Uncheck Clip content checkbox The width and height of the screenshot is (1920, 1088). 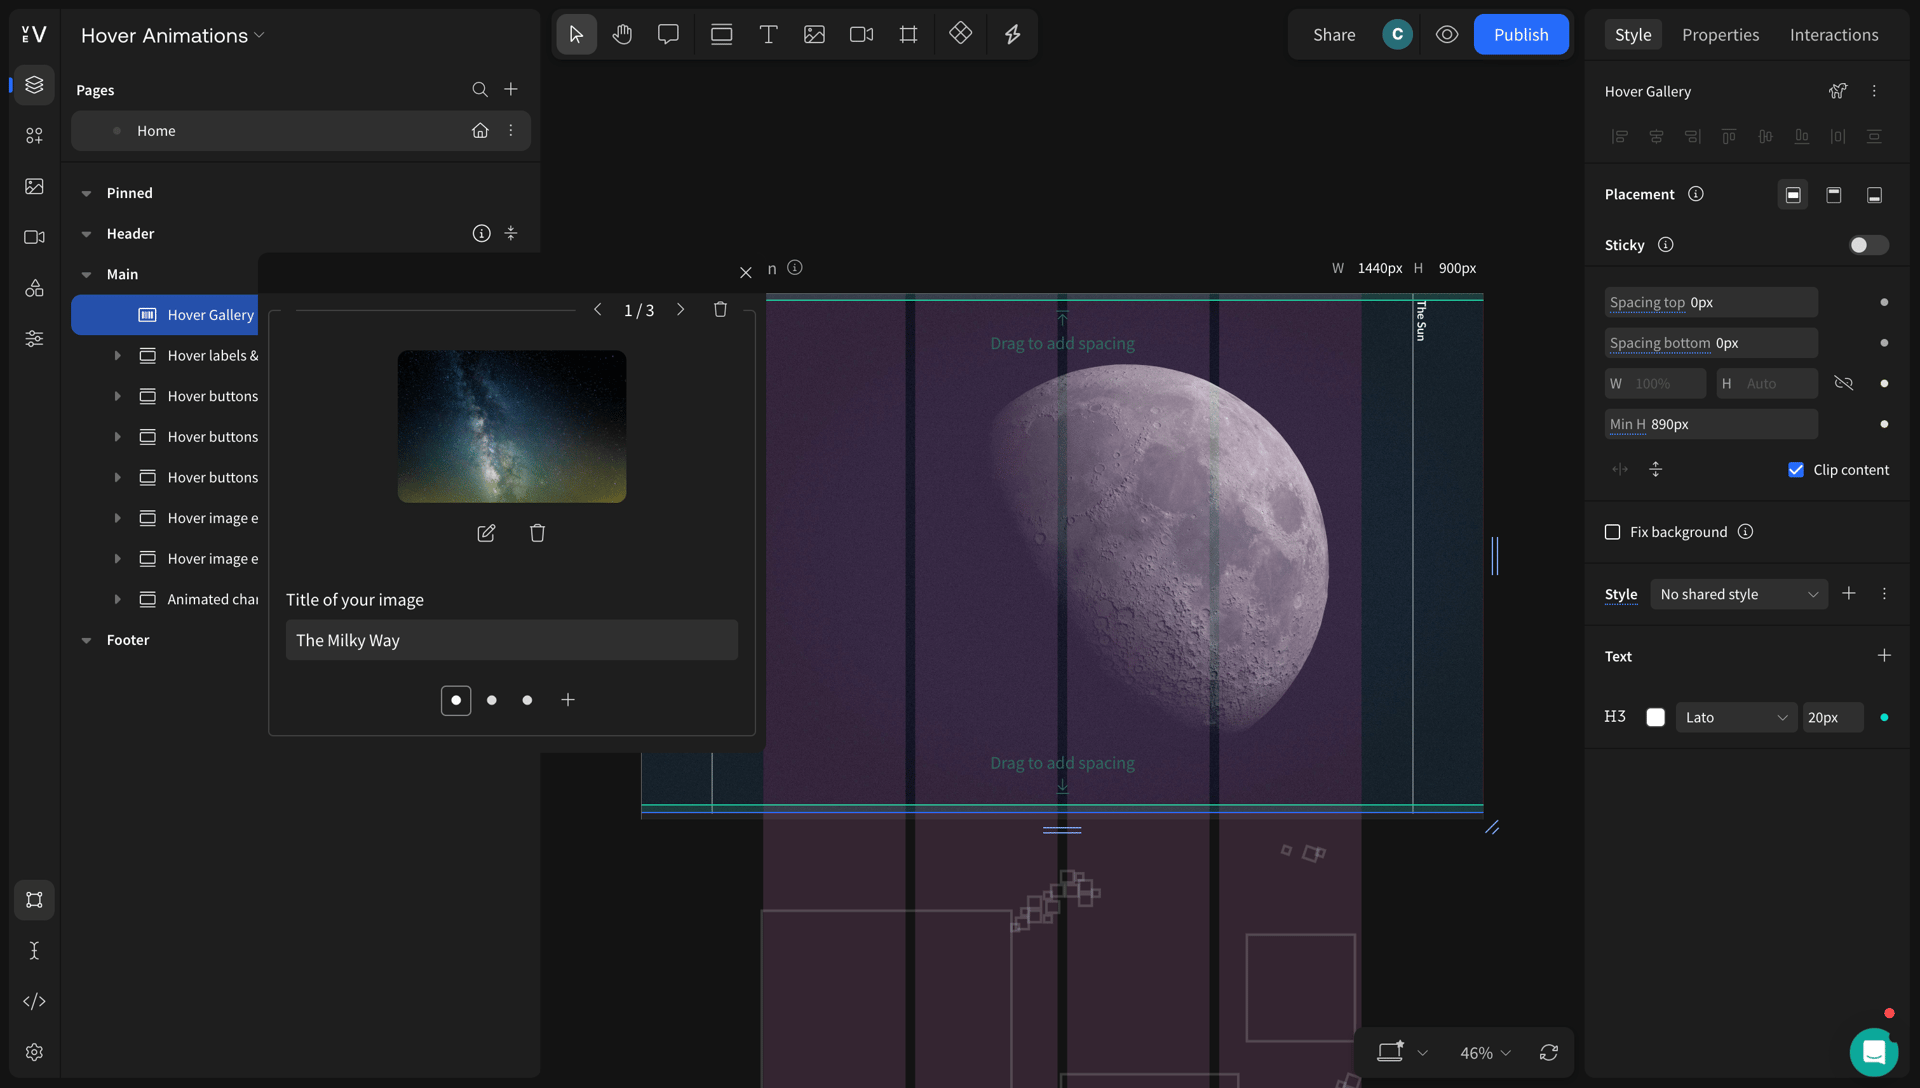click(1796, 470)
